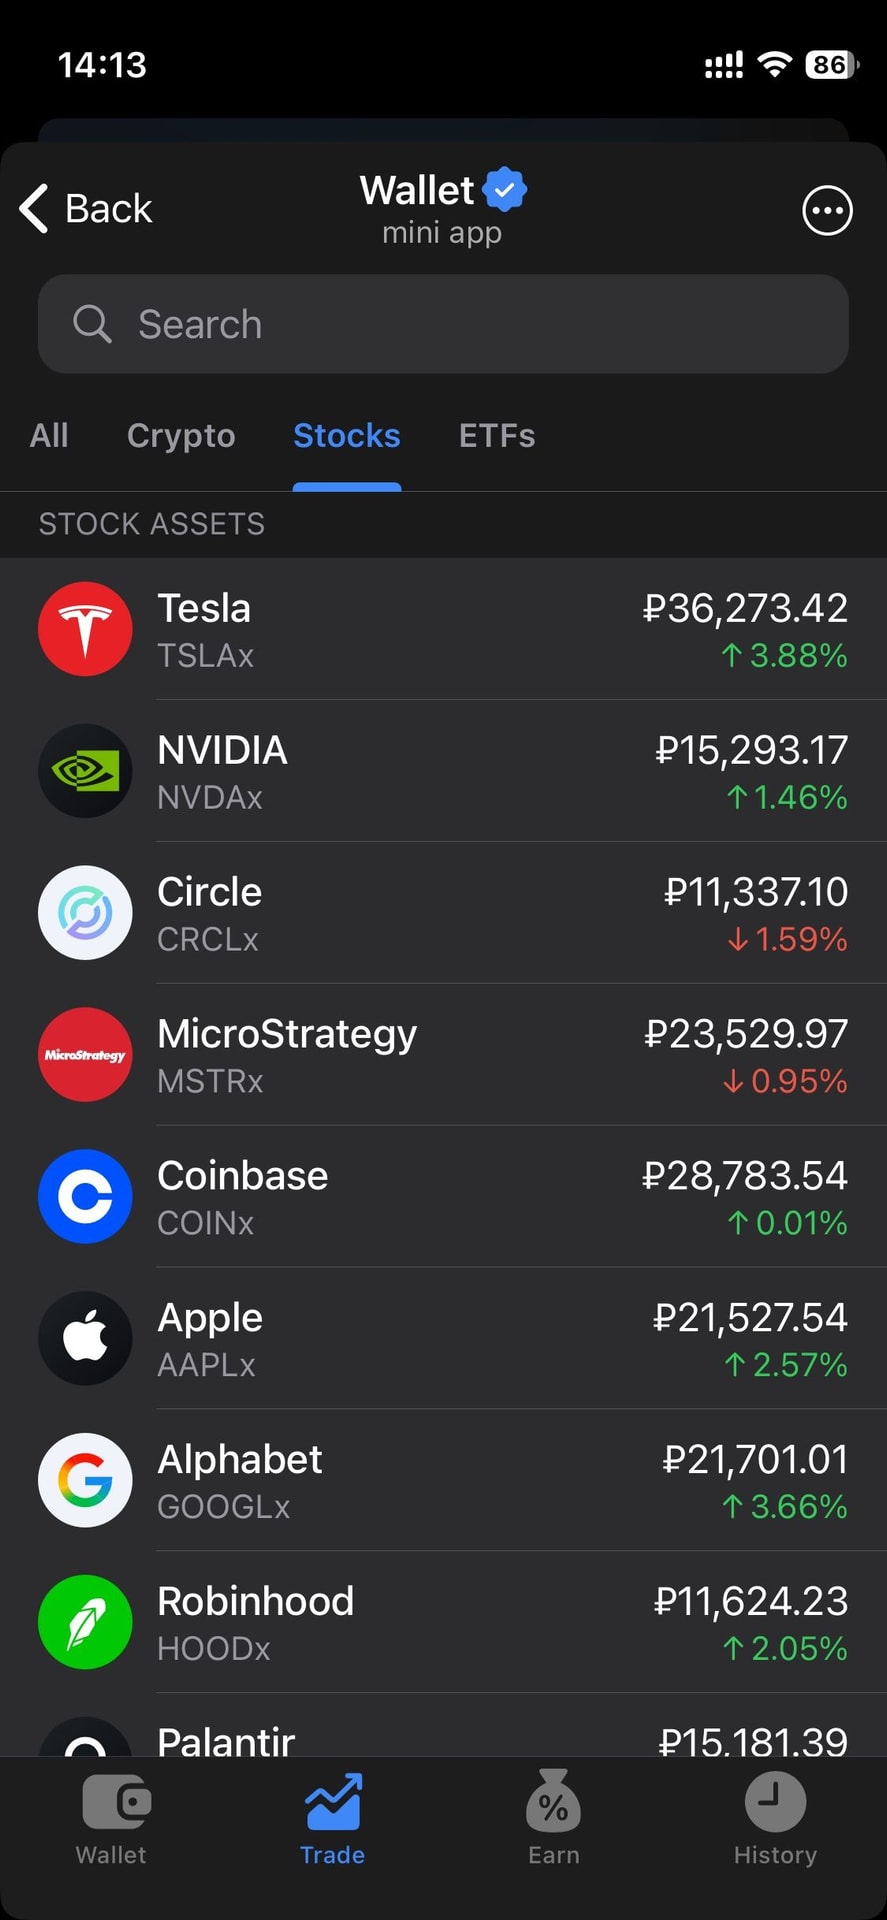Tap the NVIDIA logo icon
This screenshot has height=1920, width=887.
pyautogui.click(x=85, y=771)
